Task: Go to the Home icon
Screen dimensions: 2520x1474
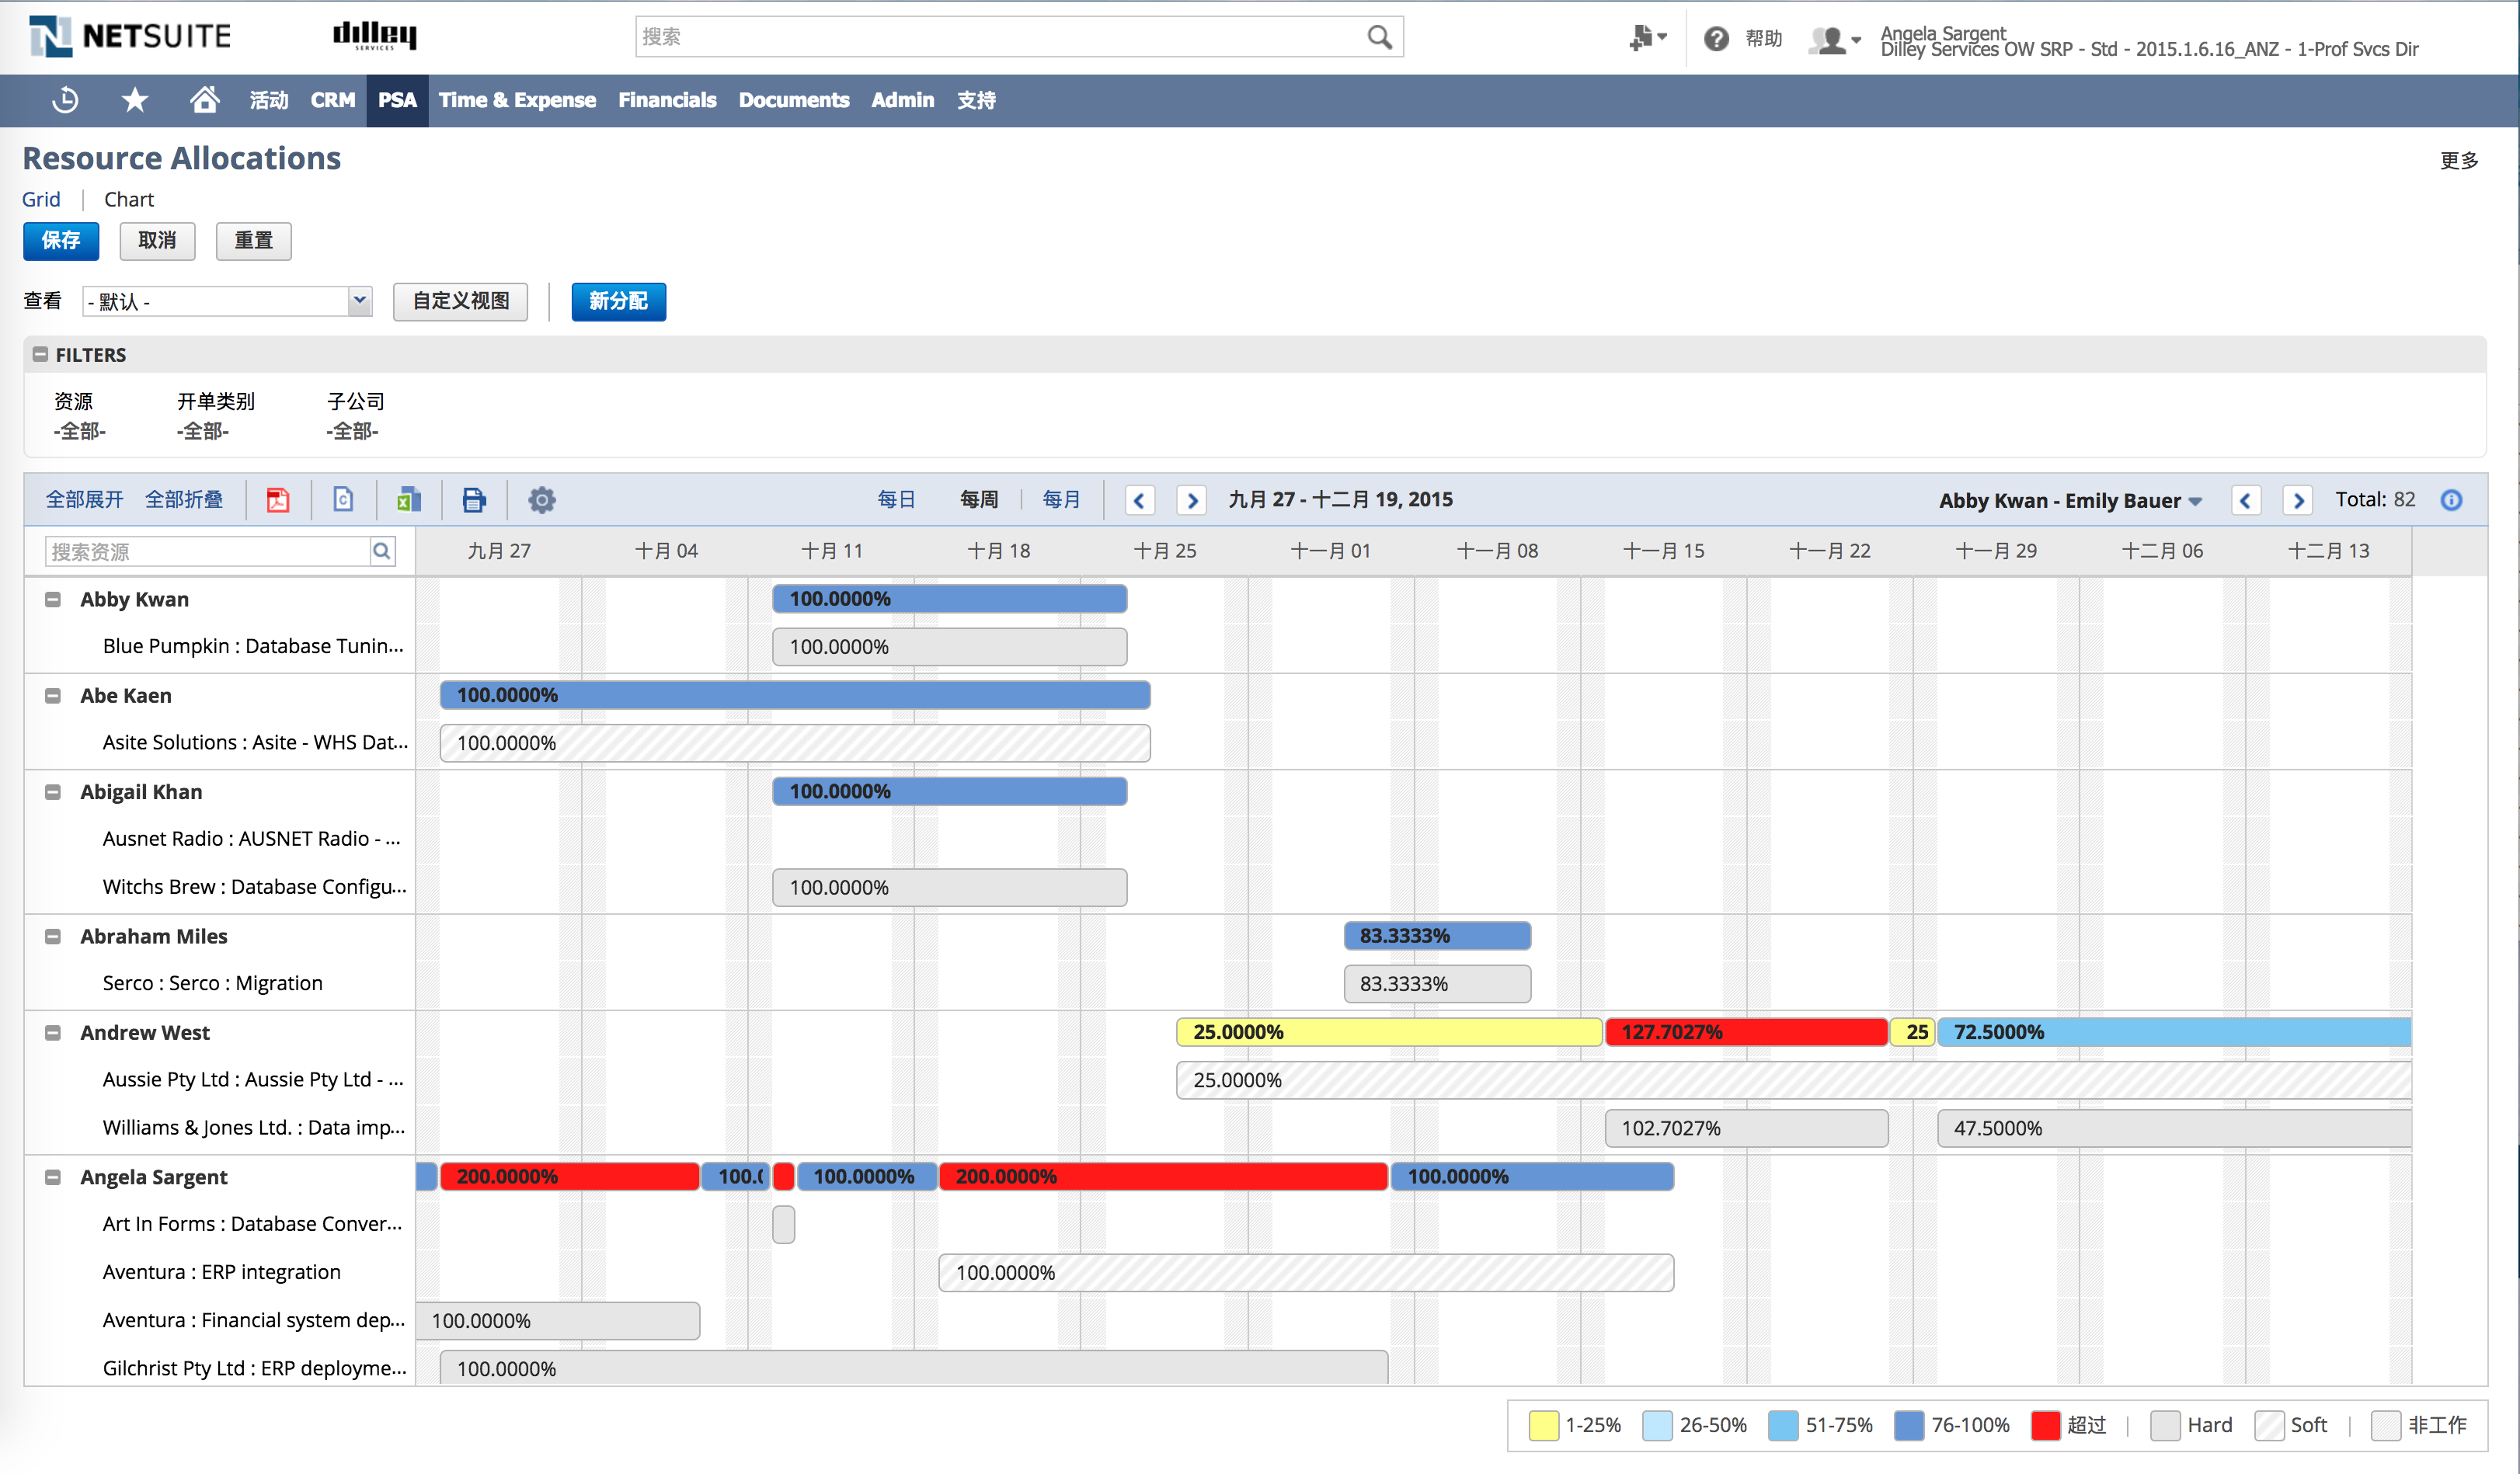Action: point(204,100)
